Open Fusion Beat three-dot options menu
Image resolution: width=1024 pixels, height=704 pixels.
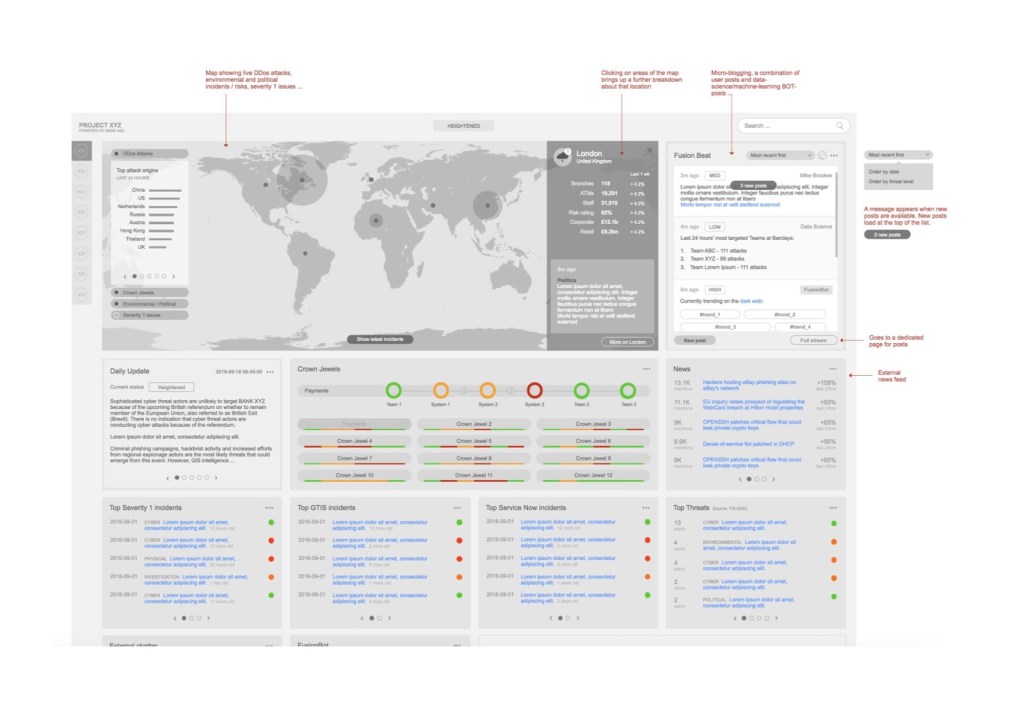(x=834, y=155)
